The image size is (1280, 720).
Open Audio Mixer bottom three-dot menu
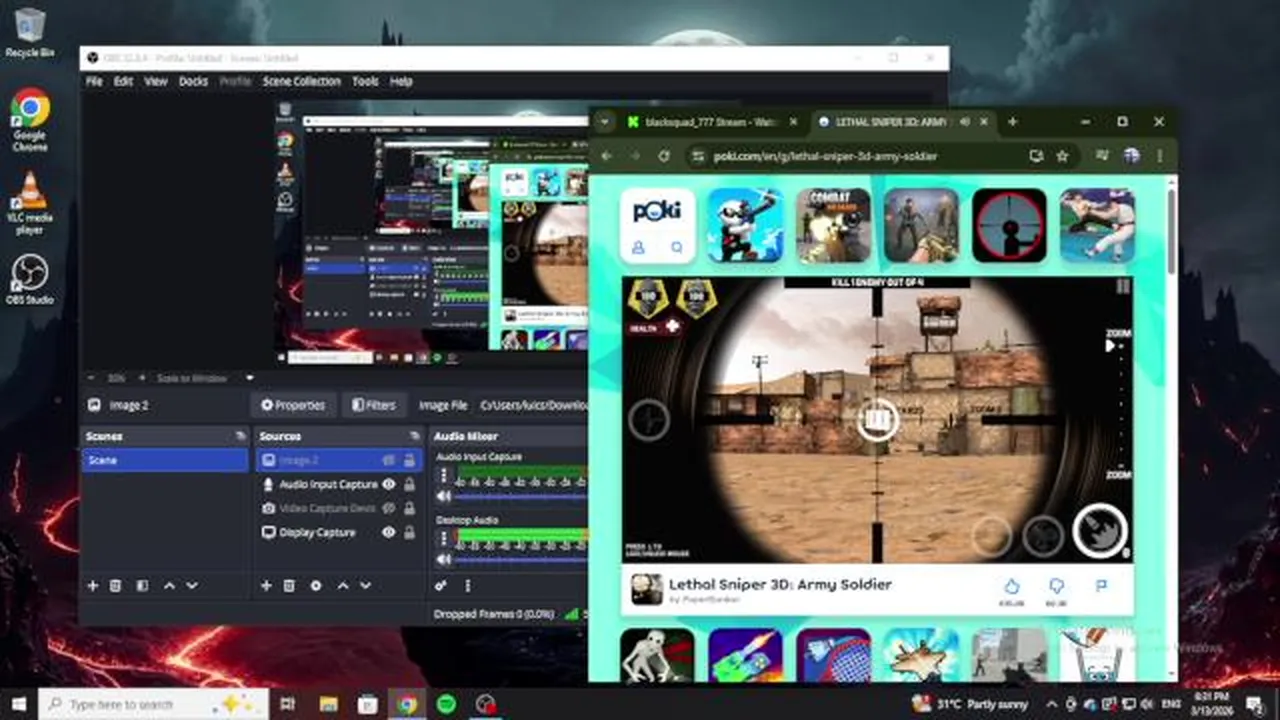467,585
